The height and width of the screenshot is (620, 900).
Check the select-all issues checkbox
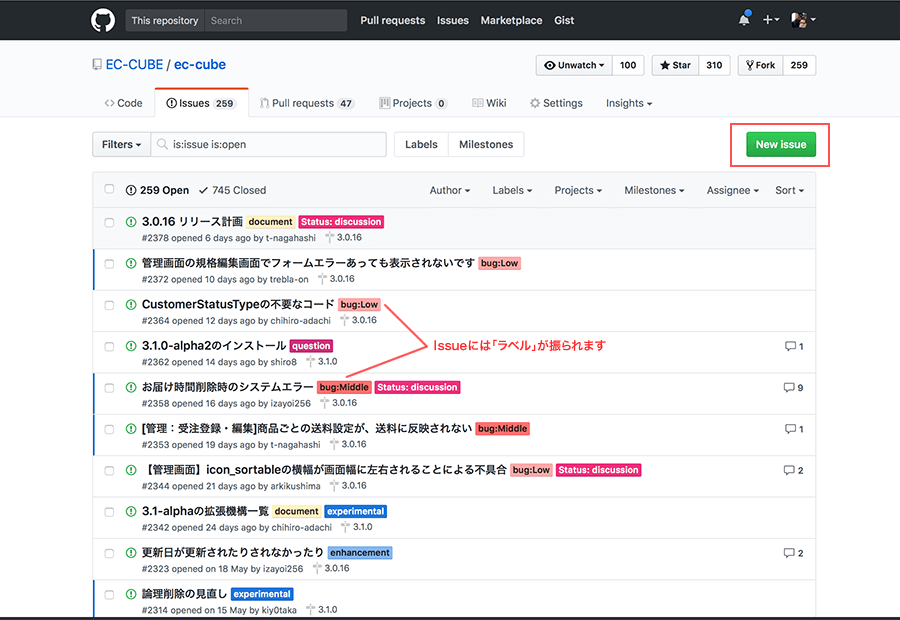[109, 189]
